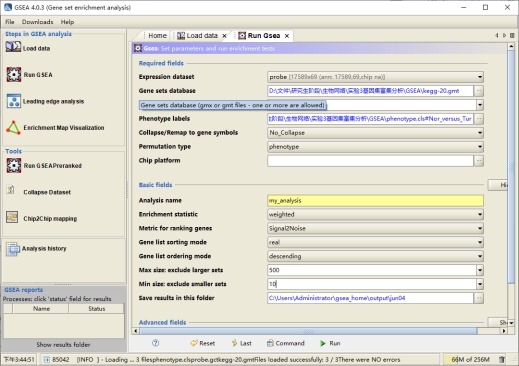Click the Analysis name input field
The height and width of the screenshot is (366, 519).
(375, 200)
